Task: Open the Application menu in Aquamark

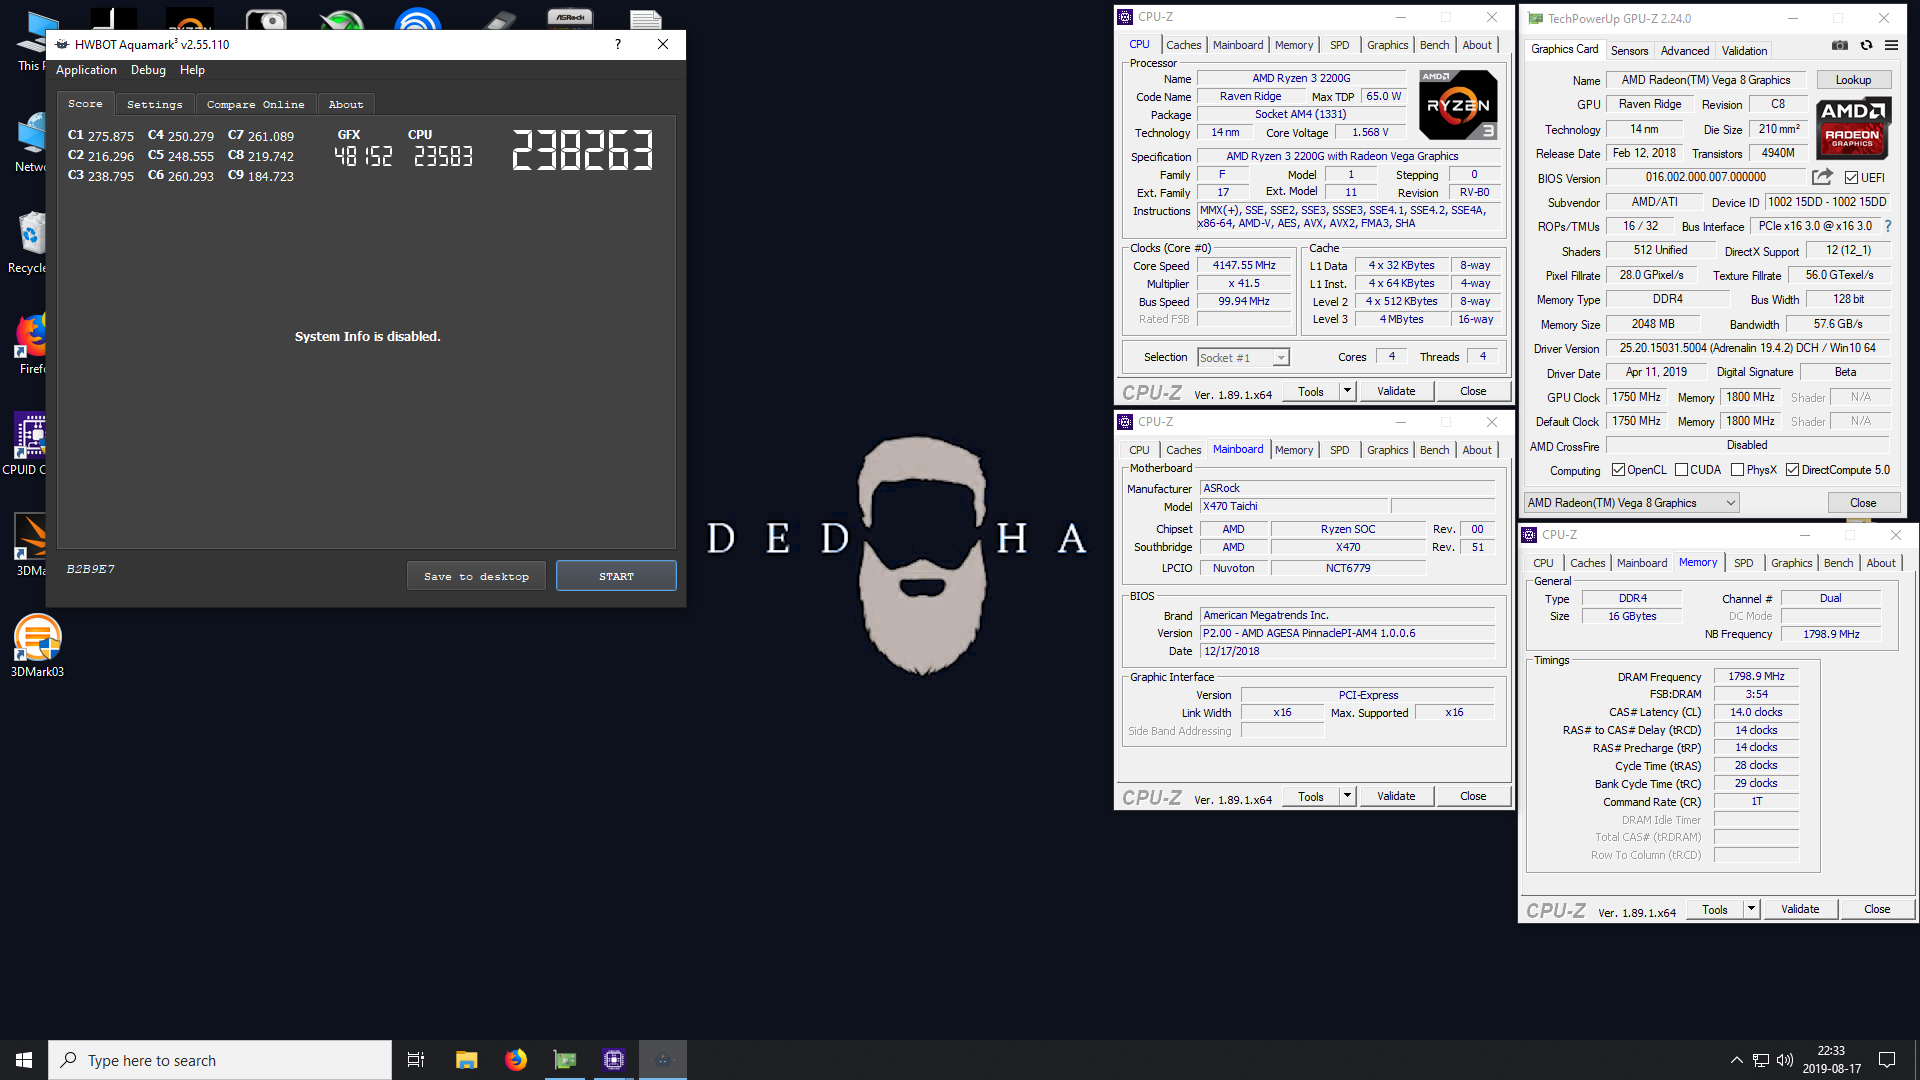Action: (86, 70)
